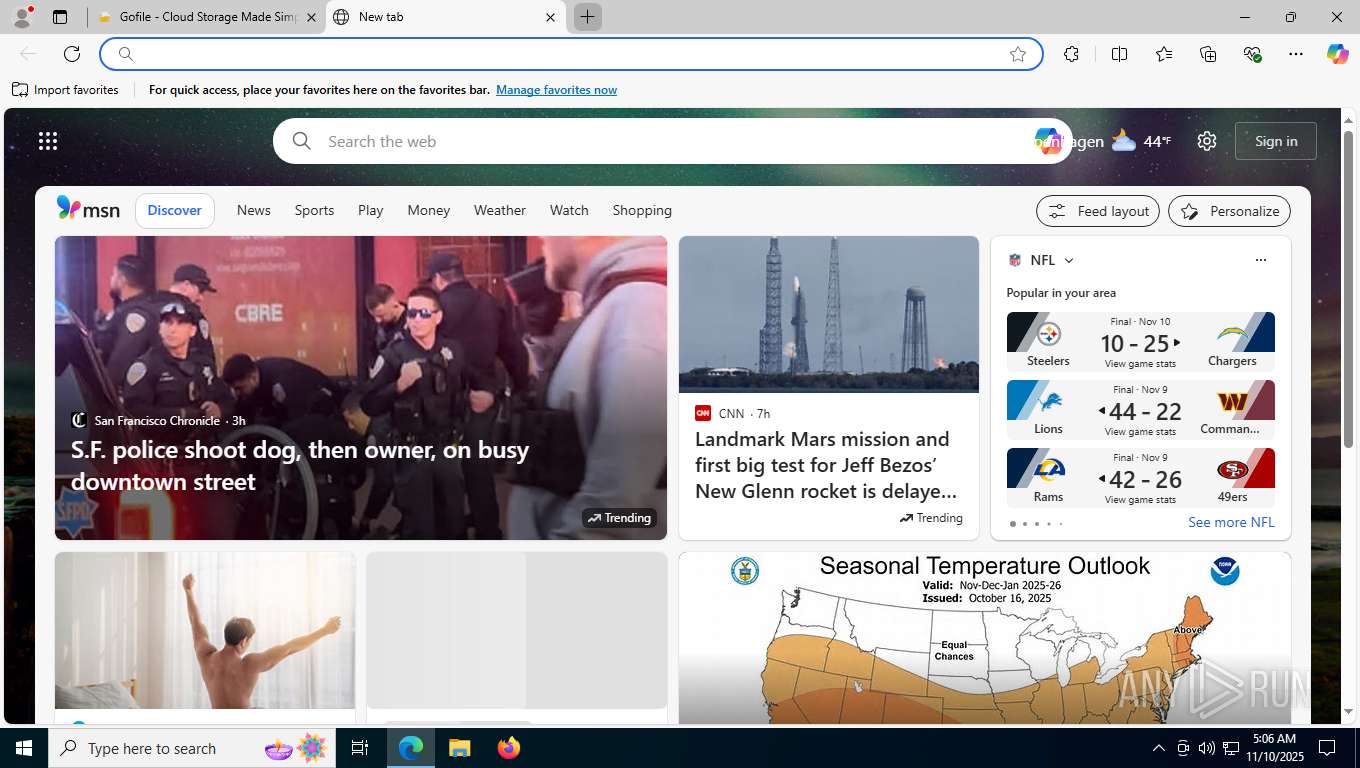The height and width of the screenshot is (768, 1360).
Task: Open the Play tab
Action: tap(371, 210)
